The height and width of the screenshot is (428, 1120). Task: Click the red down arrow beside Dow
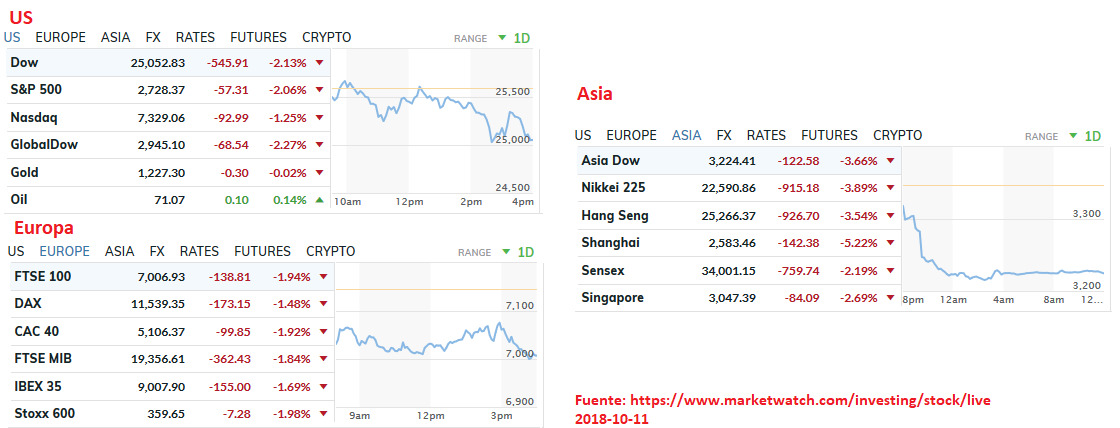pos(319,63)
